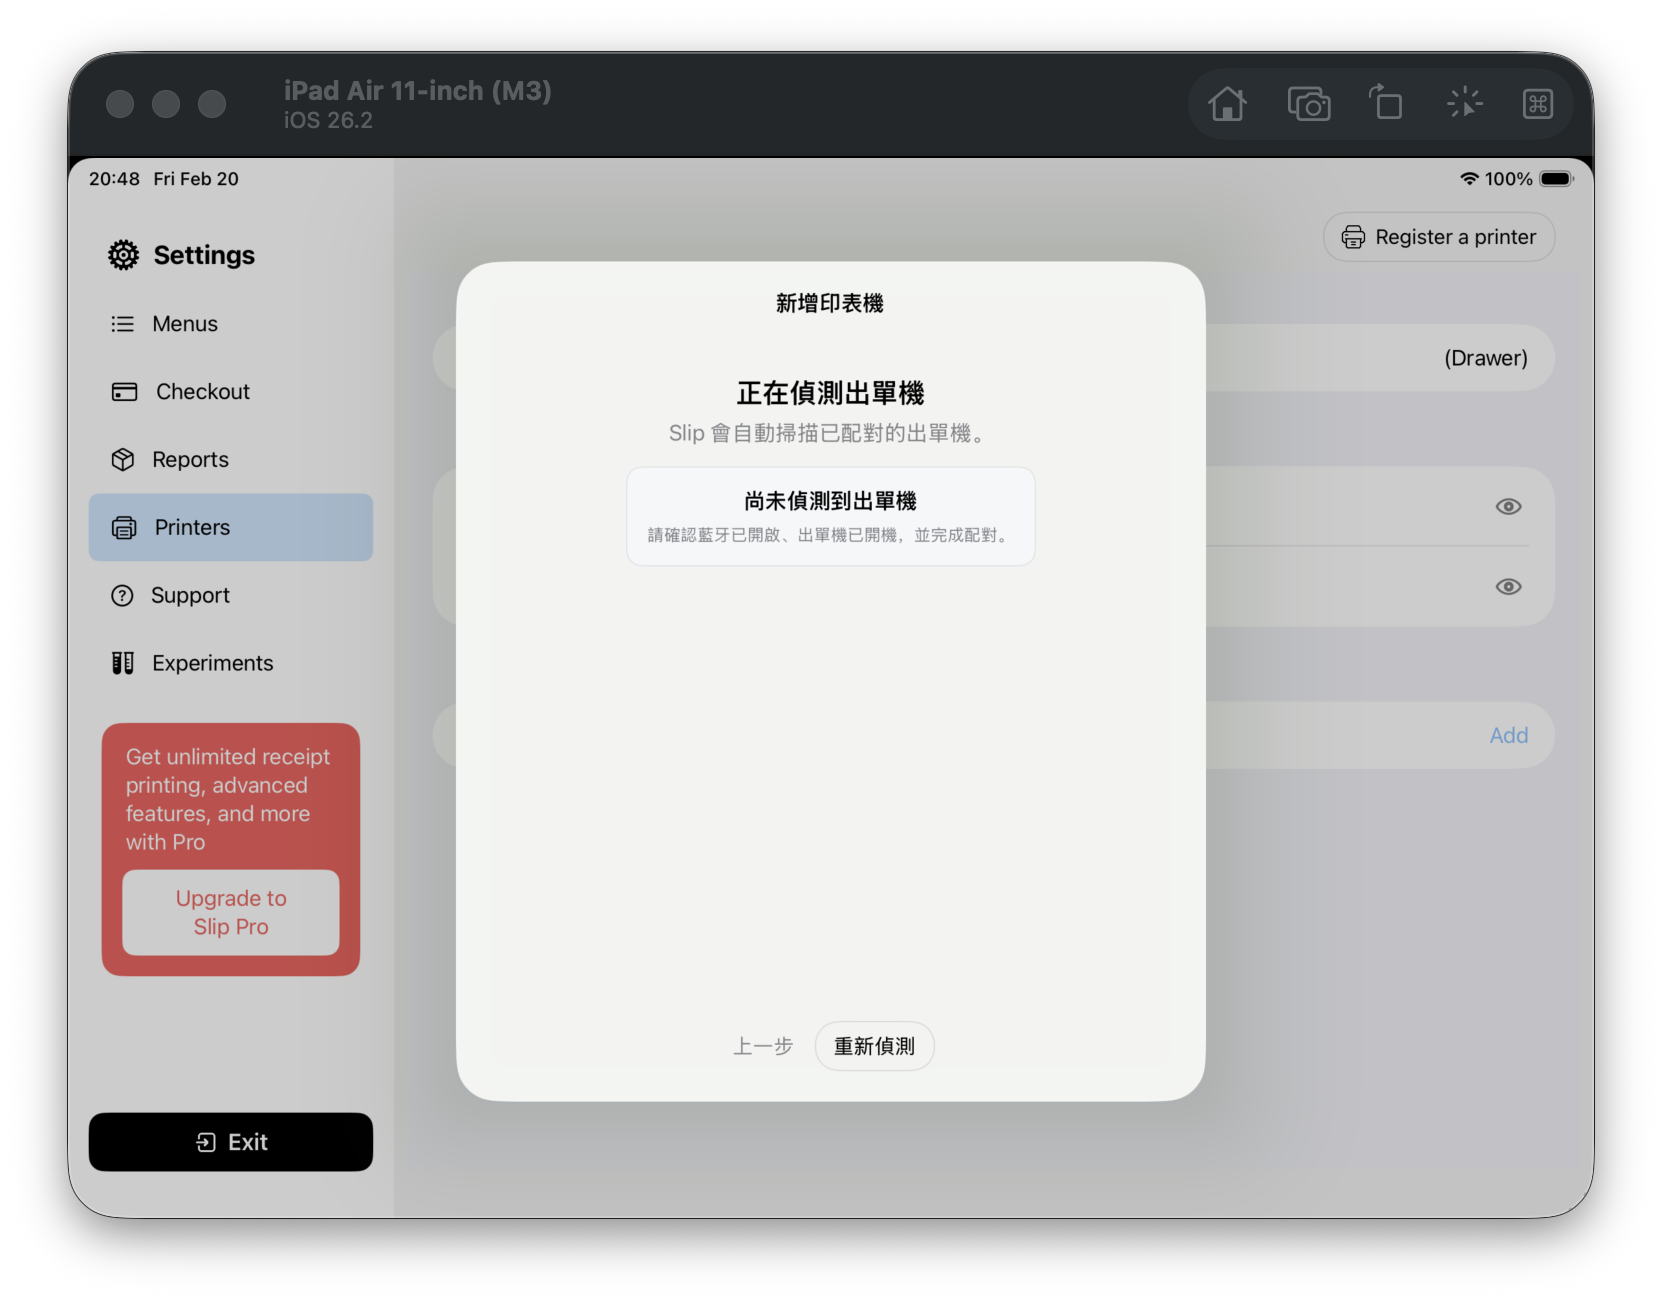
Task: Click Upgrade to Slip Pro
Action: click(231, 912)
